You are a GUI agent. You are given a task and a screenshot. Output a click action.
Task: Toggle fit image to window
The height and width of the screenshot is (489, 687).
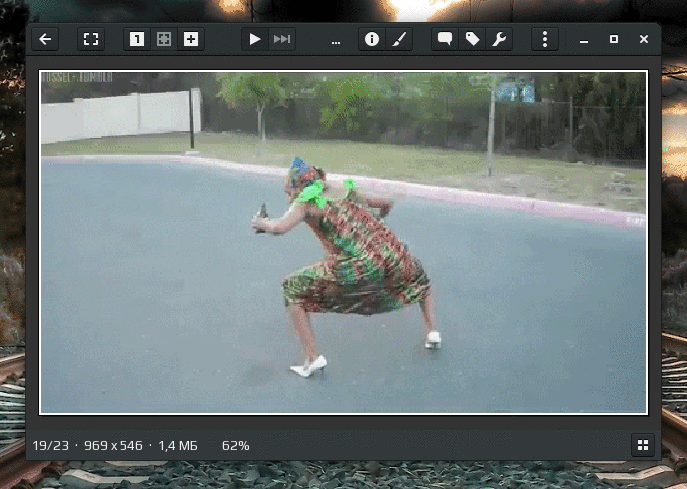click(164, 39)
